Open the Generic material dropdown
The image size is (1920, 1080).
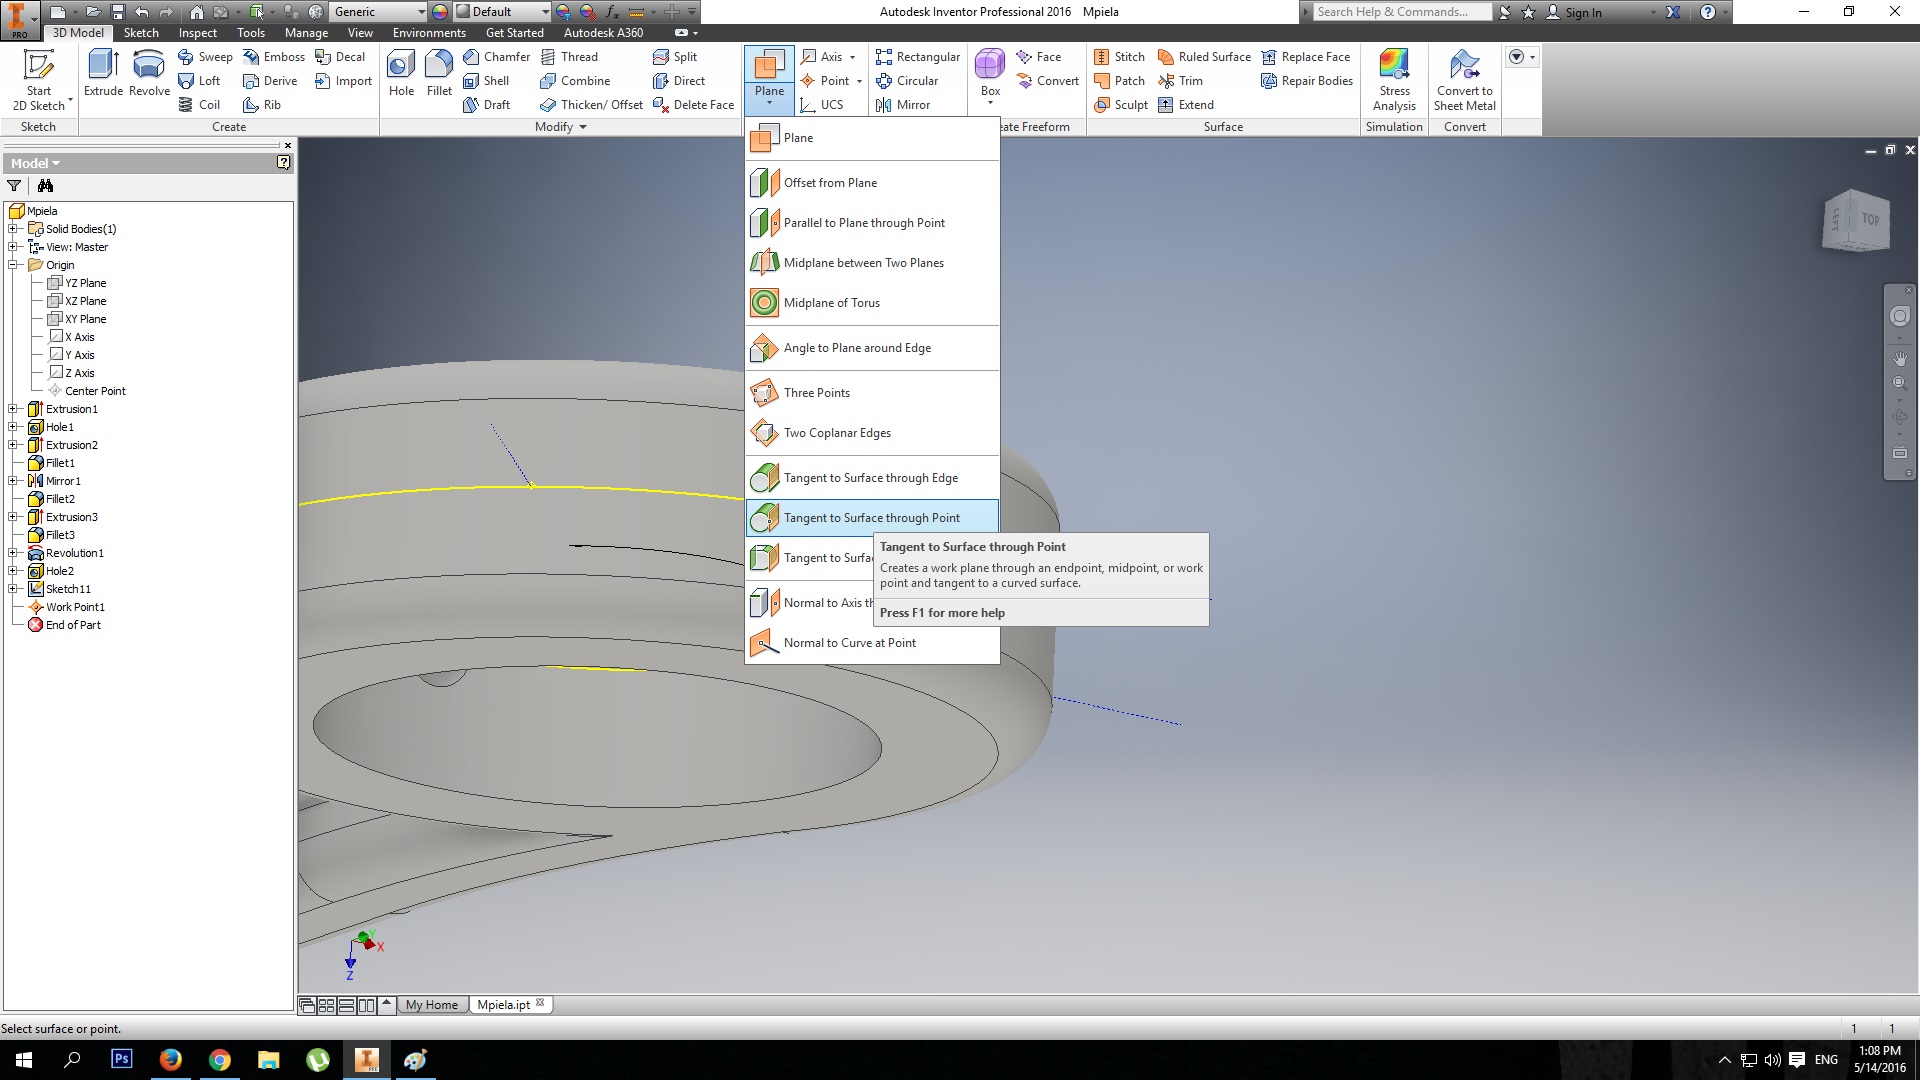421,12
